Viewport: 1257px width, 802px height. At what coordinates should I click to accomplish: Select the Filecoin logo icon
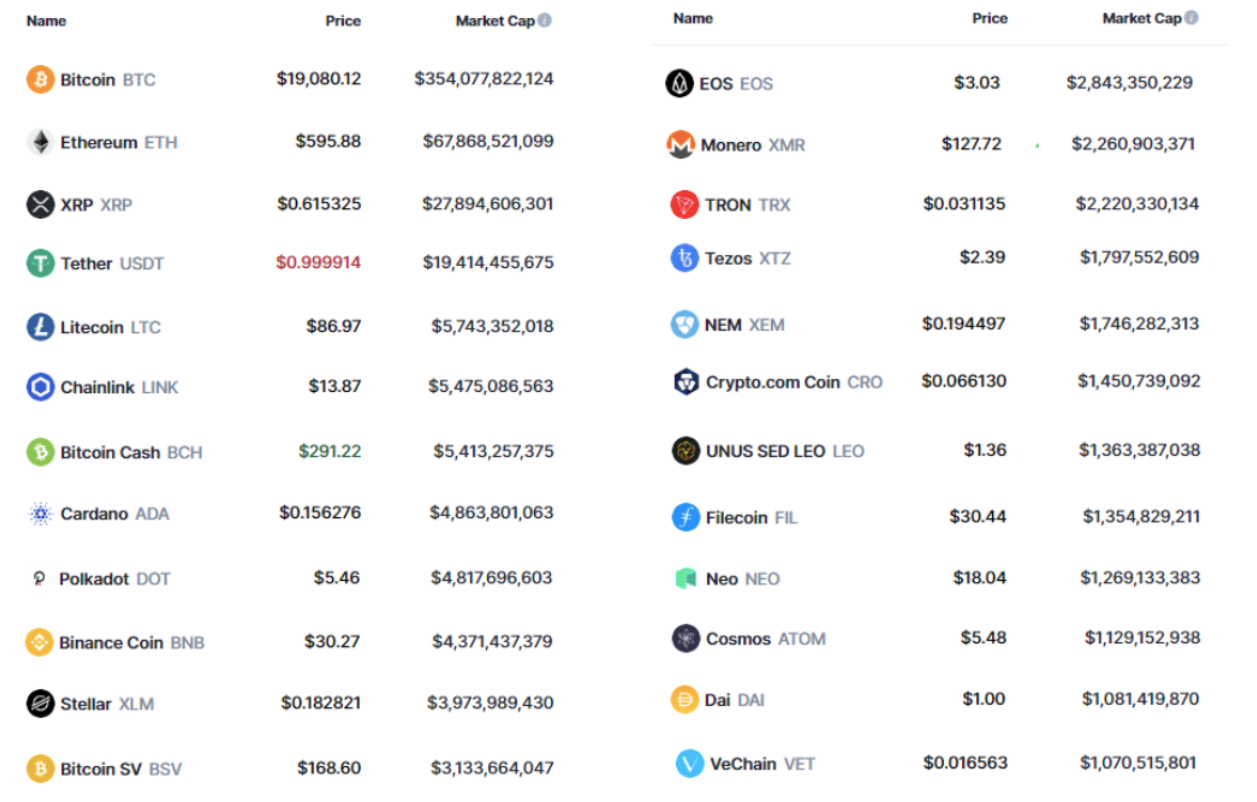pos(685,517)
